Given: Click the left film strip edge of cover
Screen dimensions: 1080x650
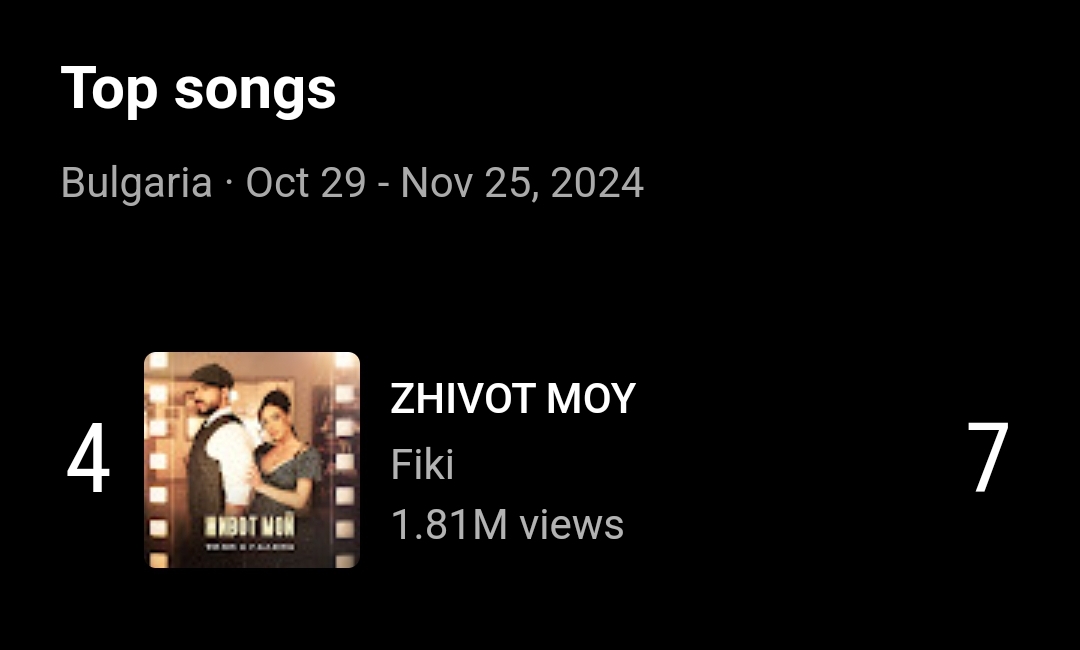Looking at the screenshot, I should pos(158,460).
